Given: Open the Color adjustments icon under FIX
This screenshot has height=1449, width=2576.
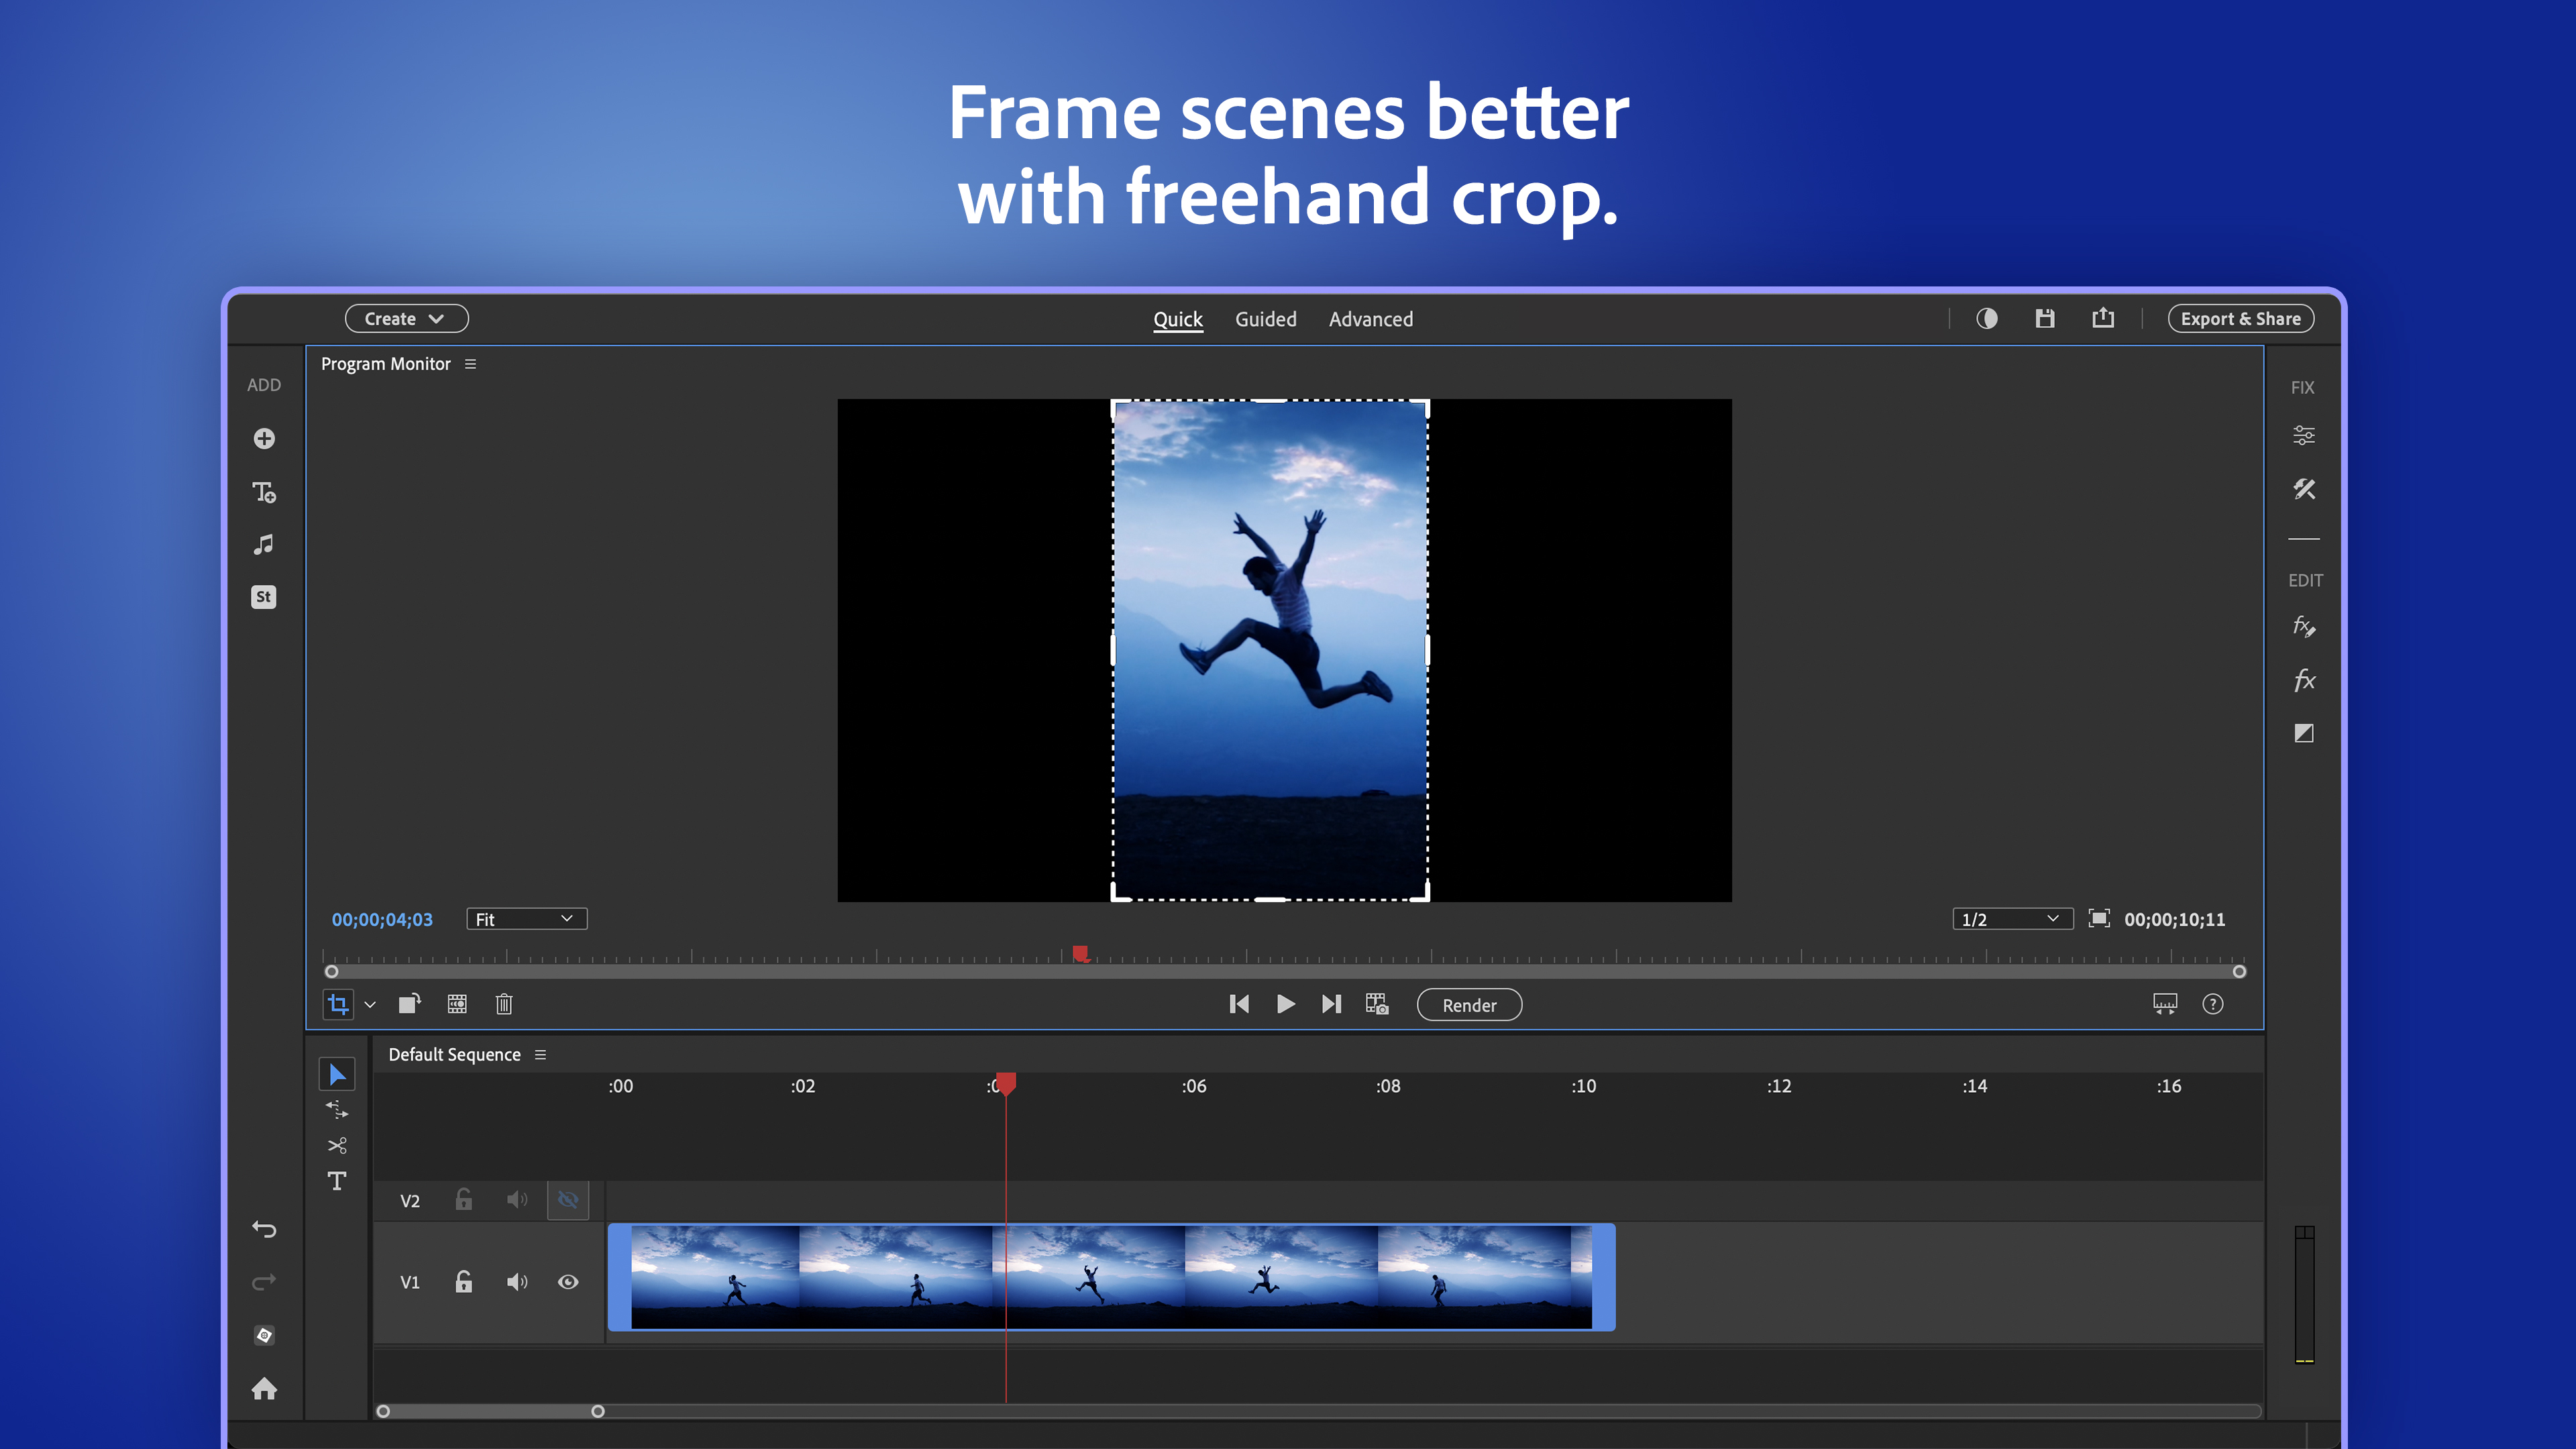Looking at the screenshot, I should tap(2305, 434).
